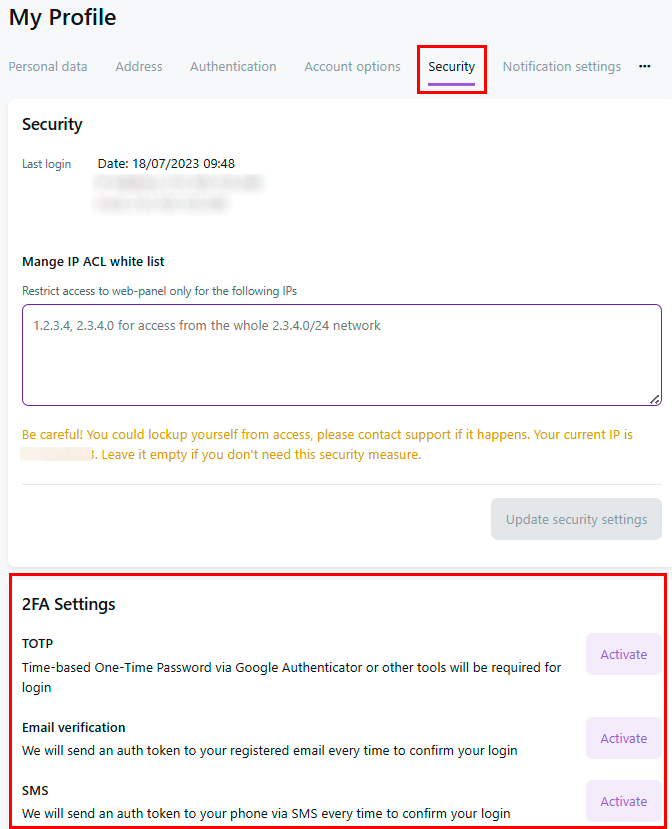Click the My Profile page heading

tap(63, 18)
